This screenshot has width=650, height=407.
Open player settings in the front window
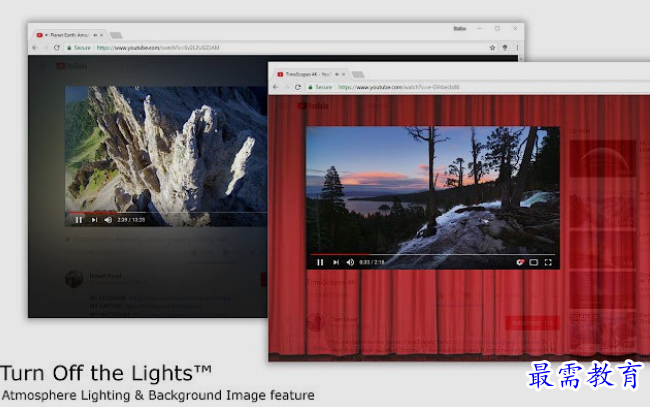click(x=520, y=262)
